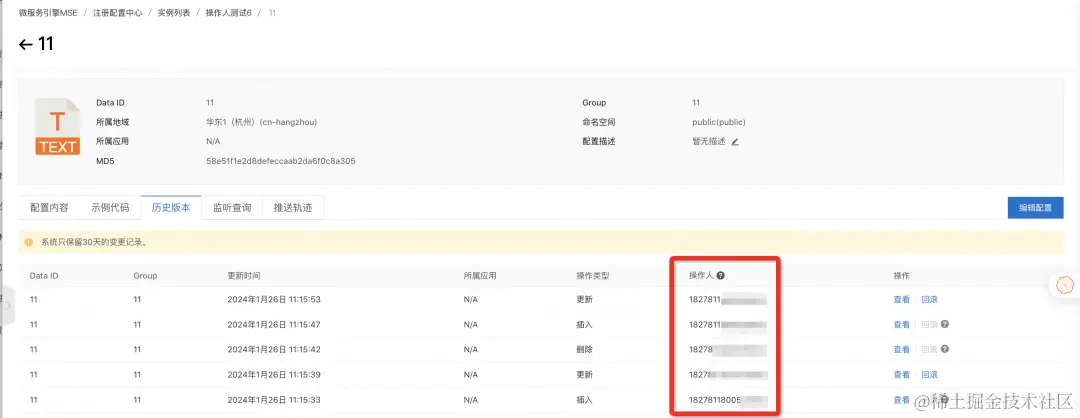Screen dimensions: 1080x418
Task: Click 插入 in the 11:15:47 row
Action: pyautogui.click(x=584, y=324)
